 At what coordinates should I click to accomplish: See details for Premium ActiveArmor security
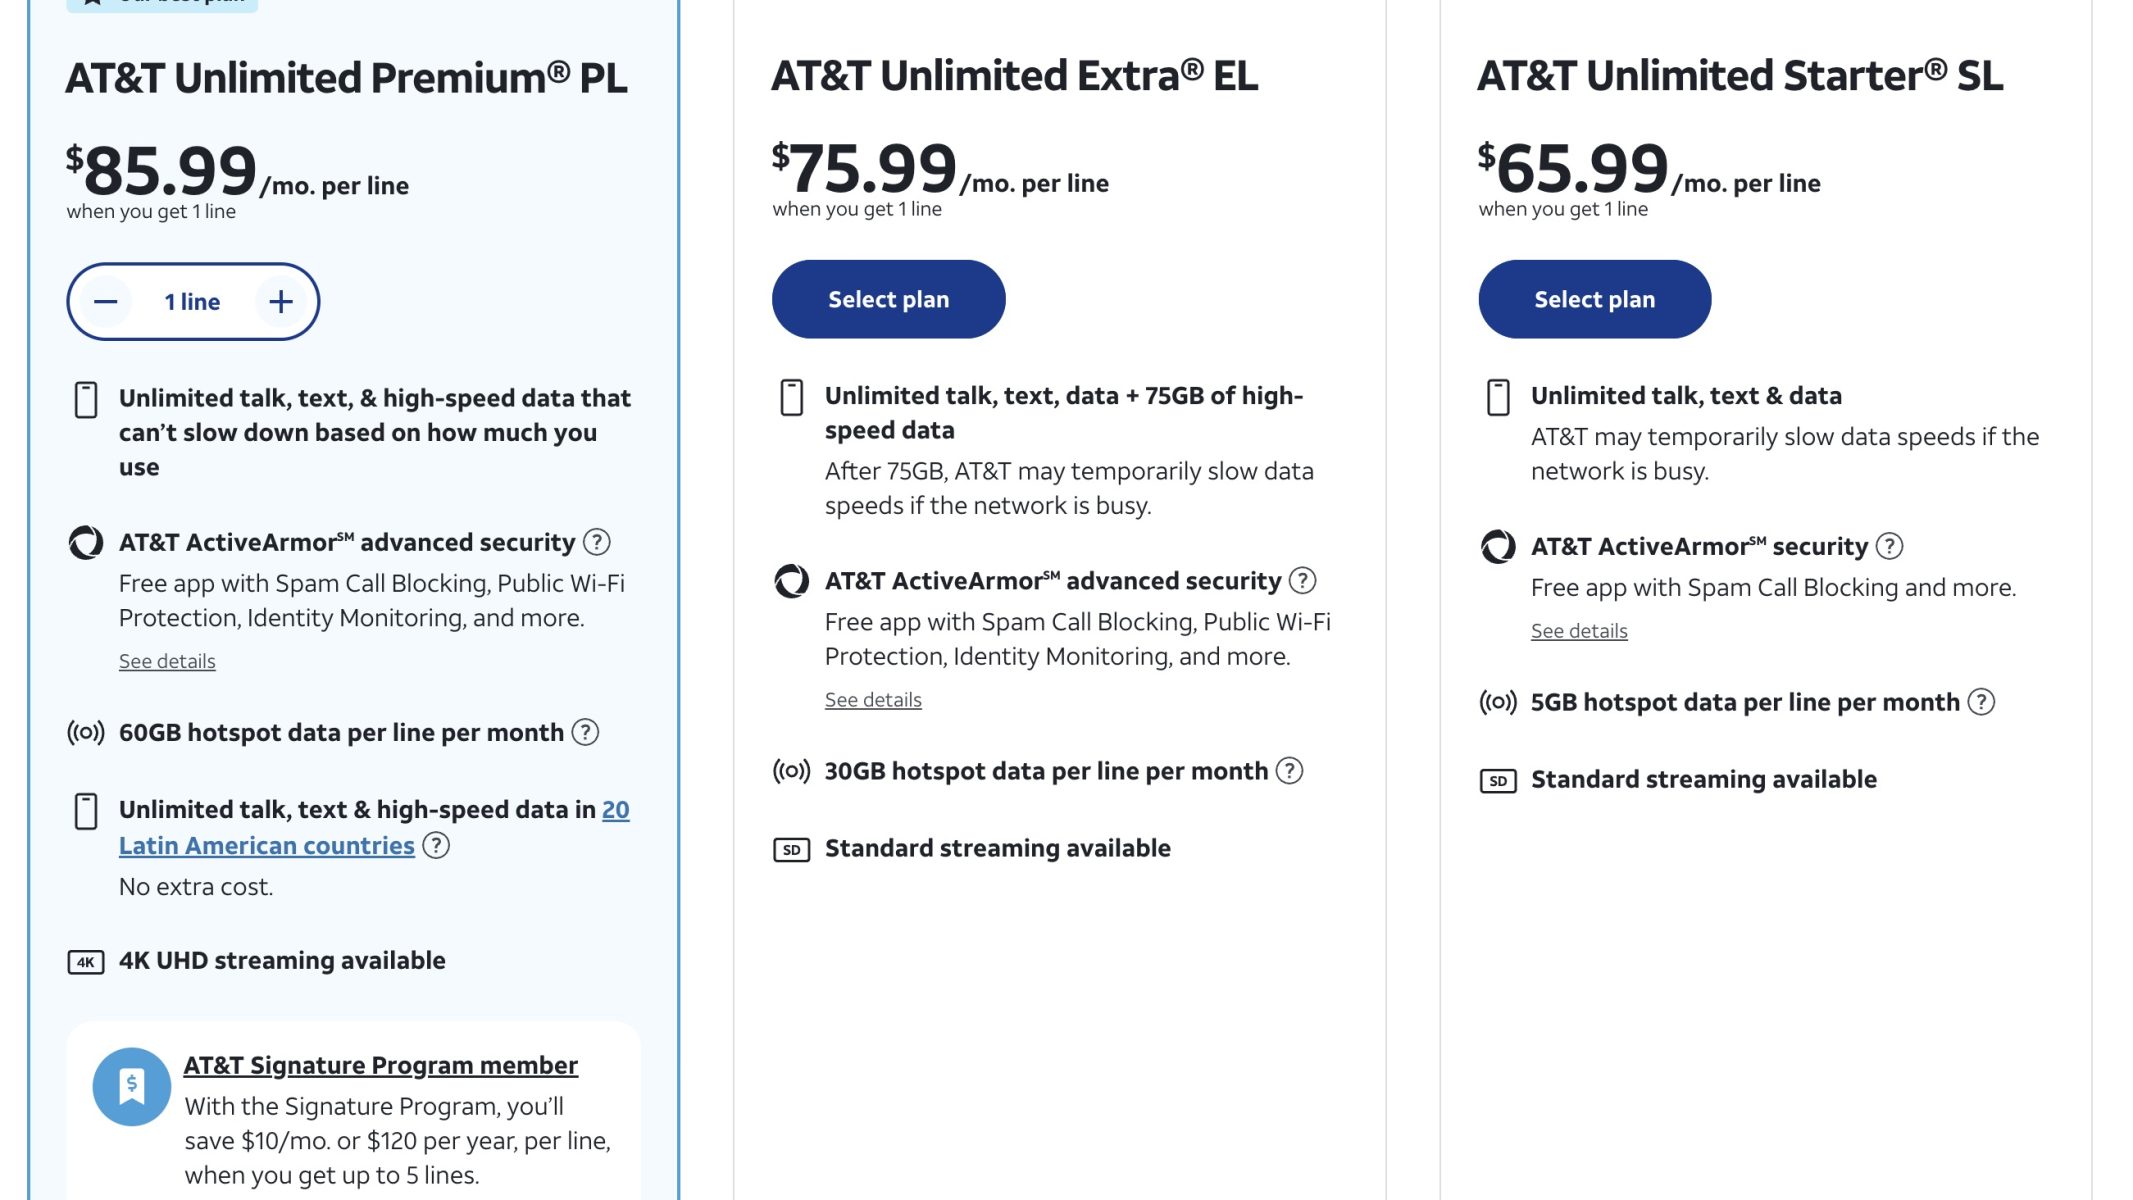pyautogui.click(x=167, y=661)
